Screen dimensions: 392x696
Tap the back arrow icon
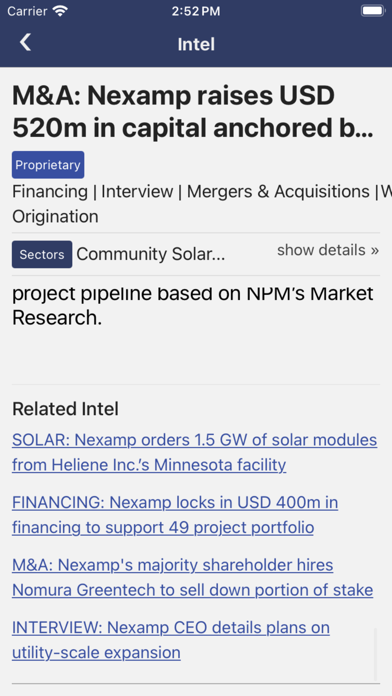coord(25,43)
